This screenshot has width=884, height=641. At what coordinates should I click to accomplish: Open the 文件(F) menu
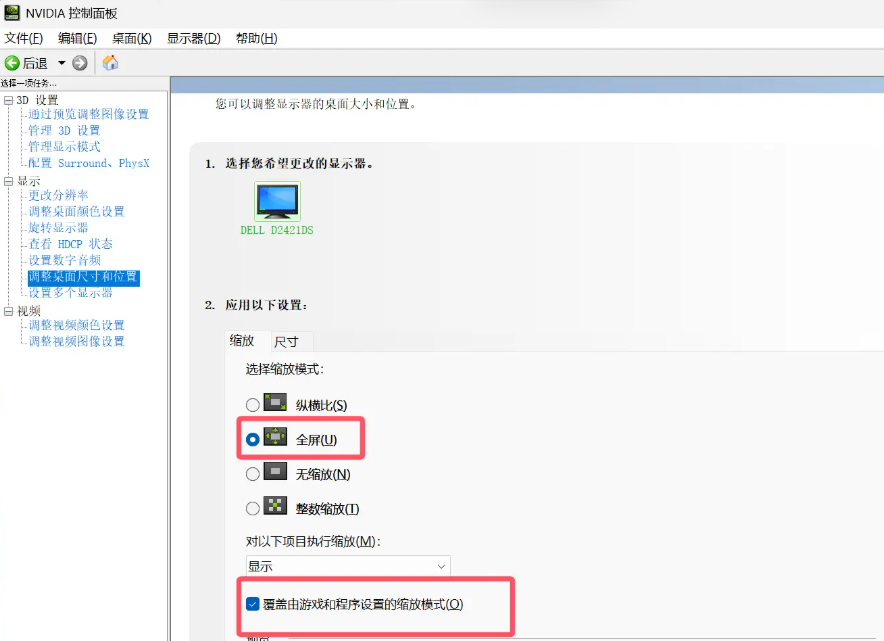point(24,38)
